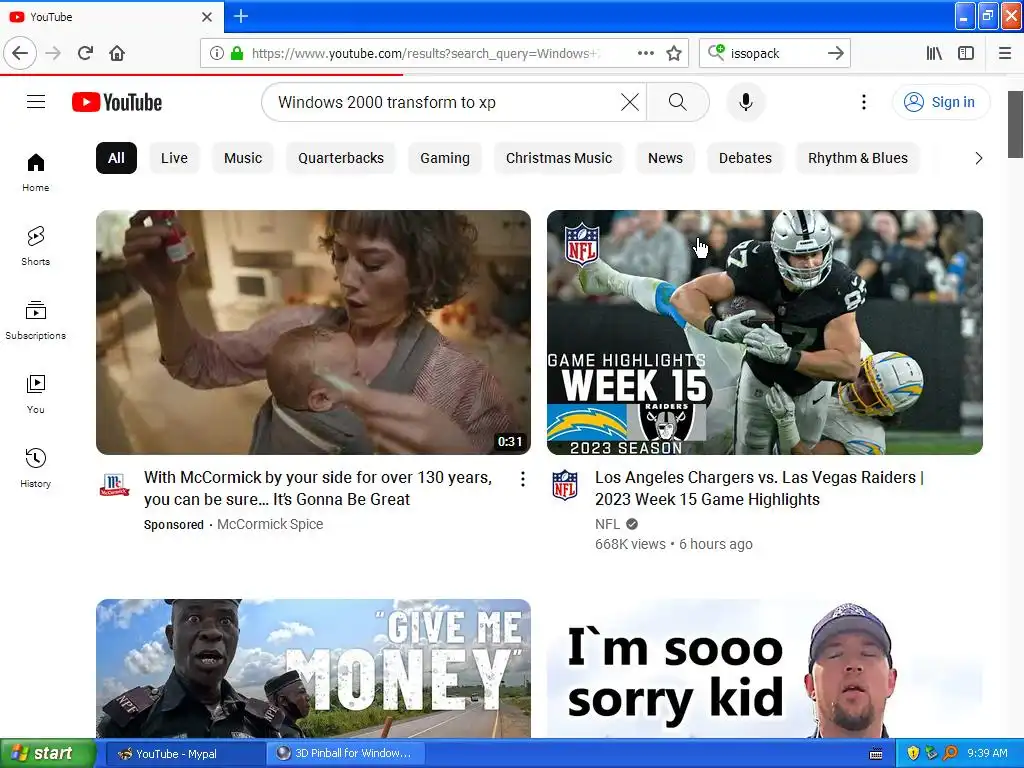The height and width of the screenshot is (768, 1024).
Task: Click the page vertical scrollbar thumb
Action: tap(1015, 124)
